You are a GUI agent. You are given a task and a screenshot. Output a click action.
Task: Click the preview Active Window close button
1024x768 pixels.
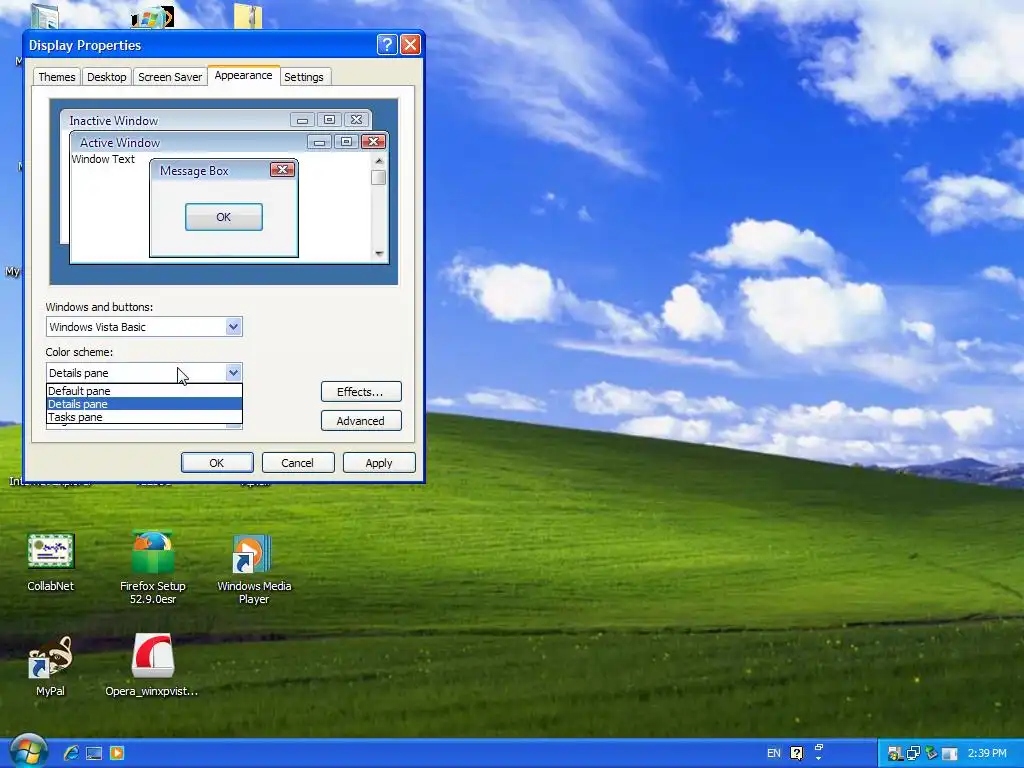(x=373, y=142)
